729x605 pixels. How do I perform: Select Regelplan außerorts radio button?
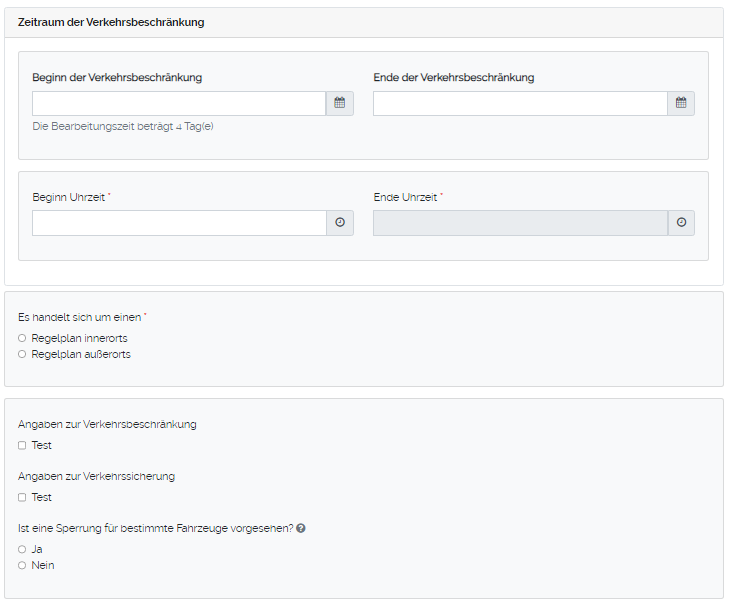pos(22,354)
